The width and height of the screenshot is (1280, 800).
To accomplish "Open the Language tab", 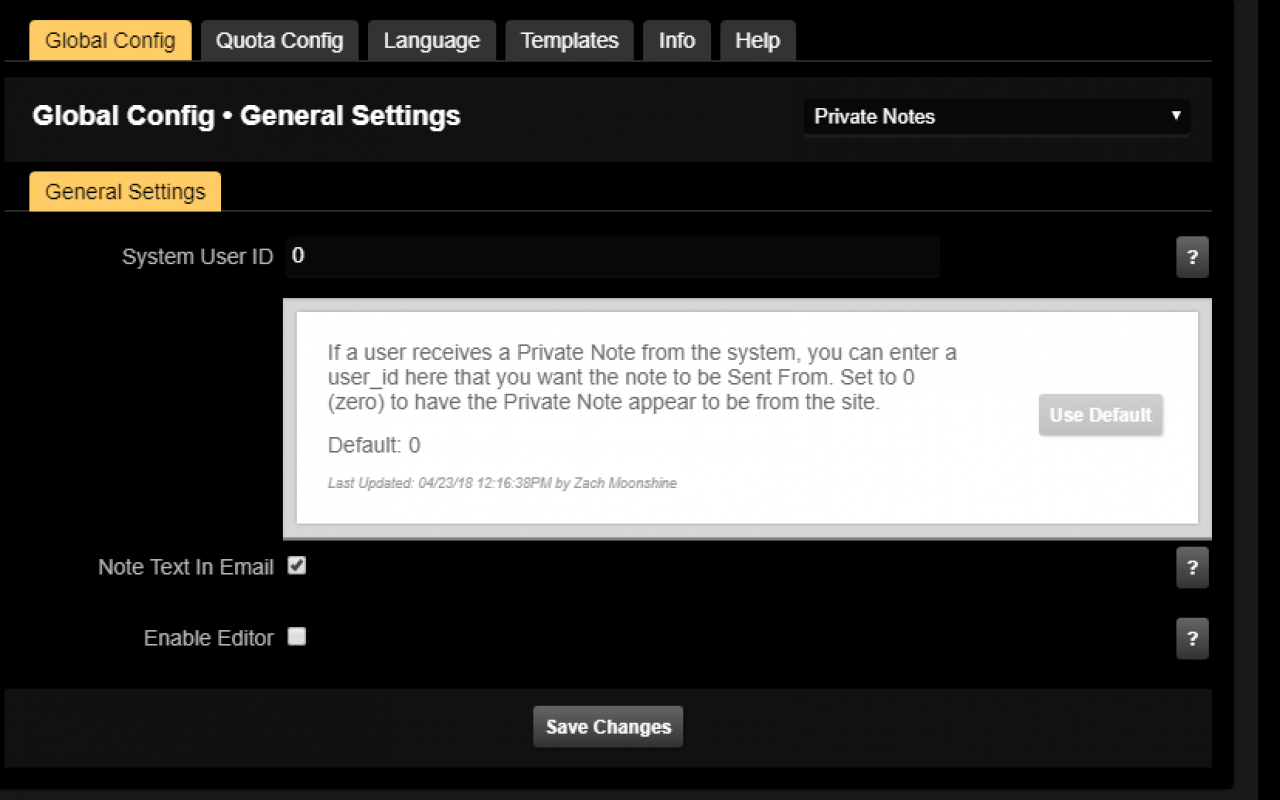I will point(432,41).
